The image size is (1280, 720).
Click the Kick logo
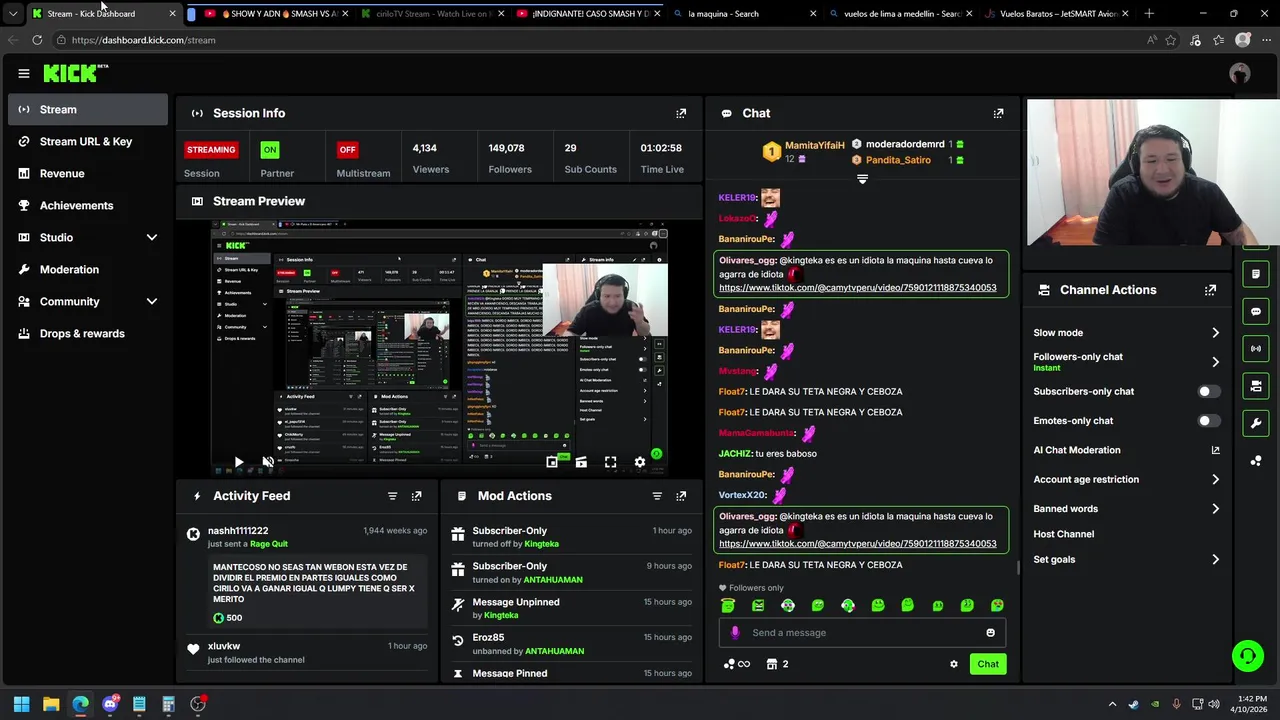coord(76,73)
